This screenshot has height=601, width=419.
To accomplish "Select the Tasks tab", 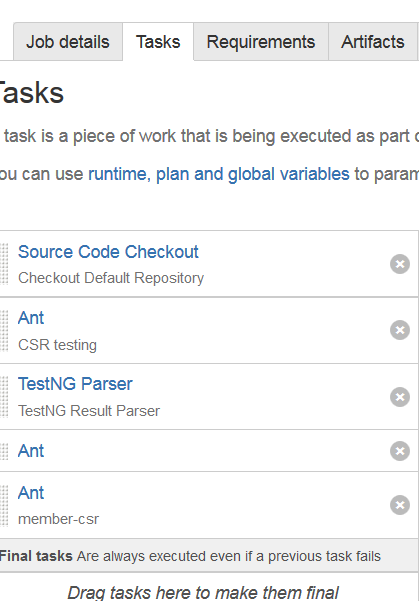I will (x=158, y=41).
